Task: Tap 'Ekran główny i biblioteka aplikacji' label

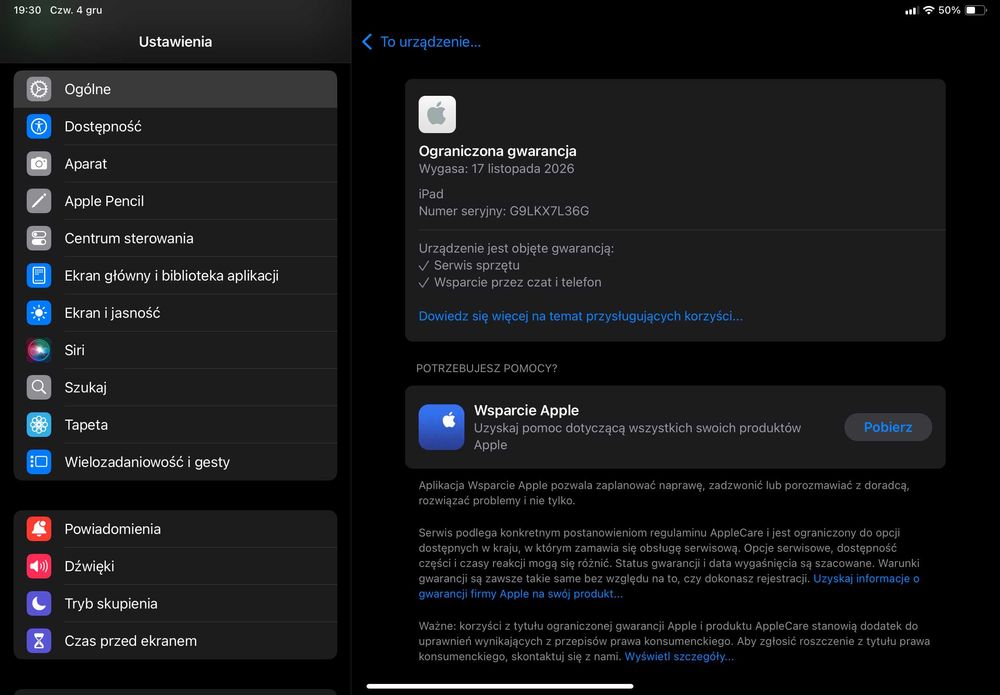Action: pyautogui.click(x=172, y=276)
